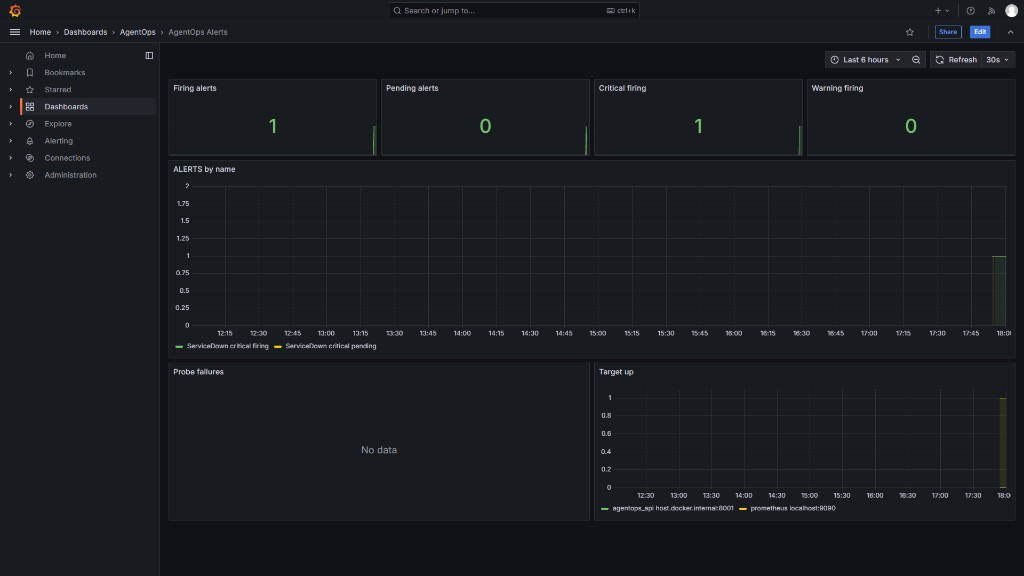Click the Alerting bell icon

(30, 140)
